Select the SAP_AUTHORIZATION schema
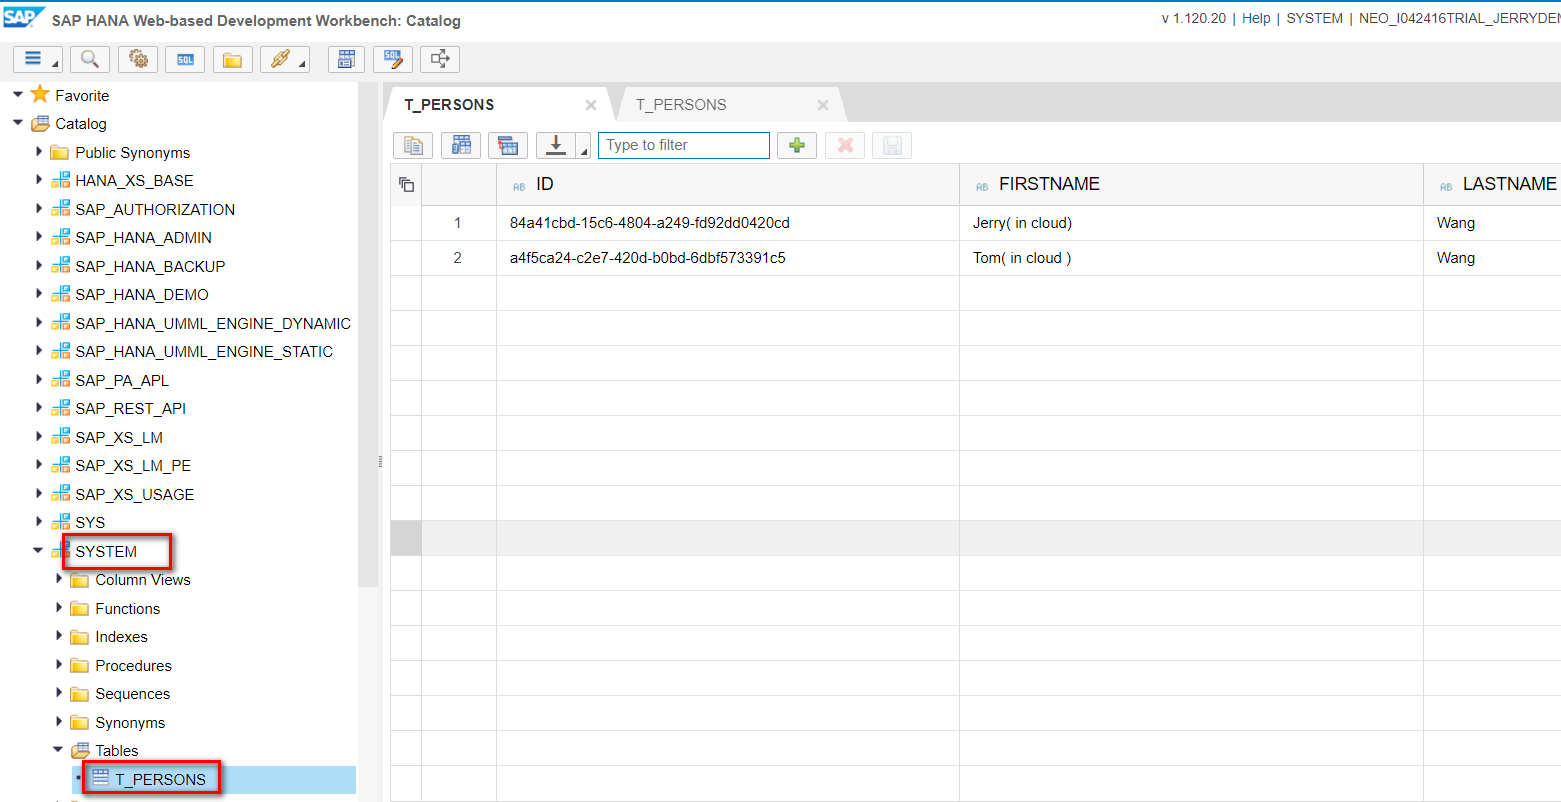This screenshot has height=802, width=1561. point(155,209)
